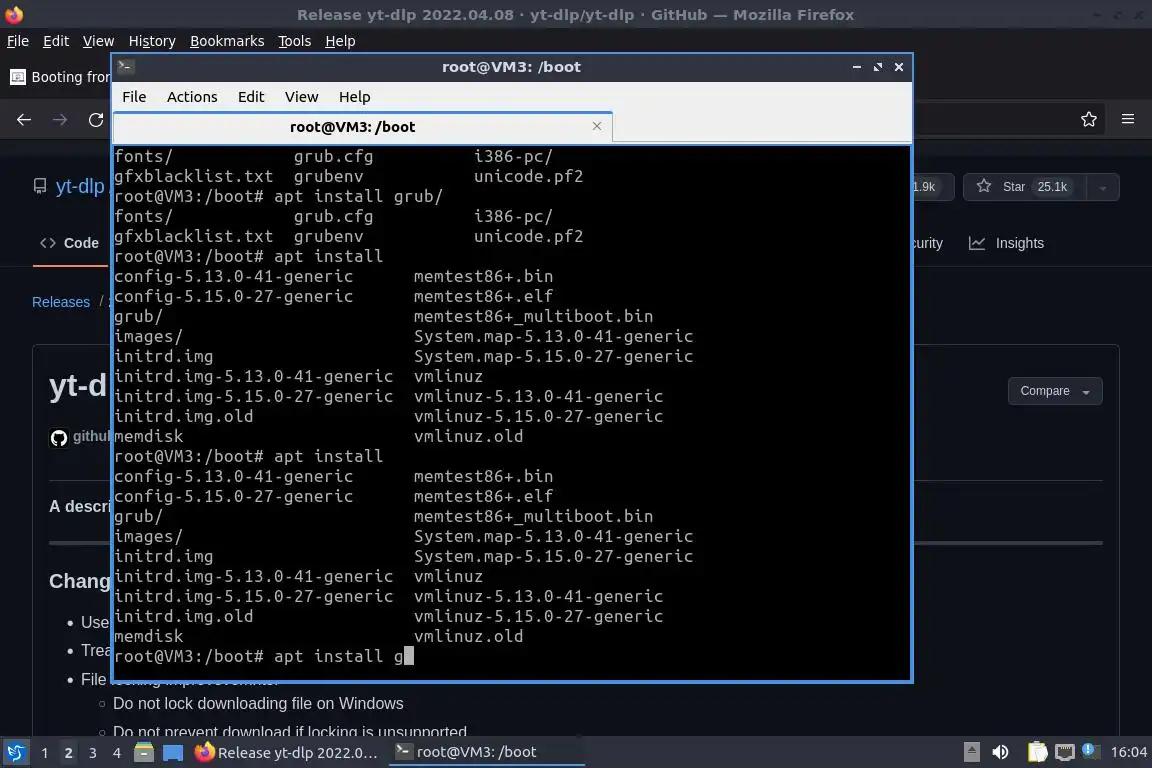Viewport: 1152px width, 768px height.
Task: Click the Firefox icon in the taskbar
Action: (x=204, y=752)
